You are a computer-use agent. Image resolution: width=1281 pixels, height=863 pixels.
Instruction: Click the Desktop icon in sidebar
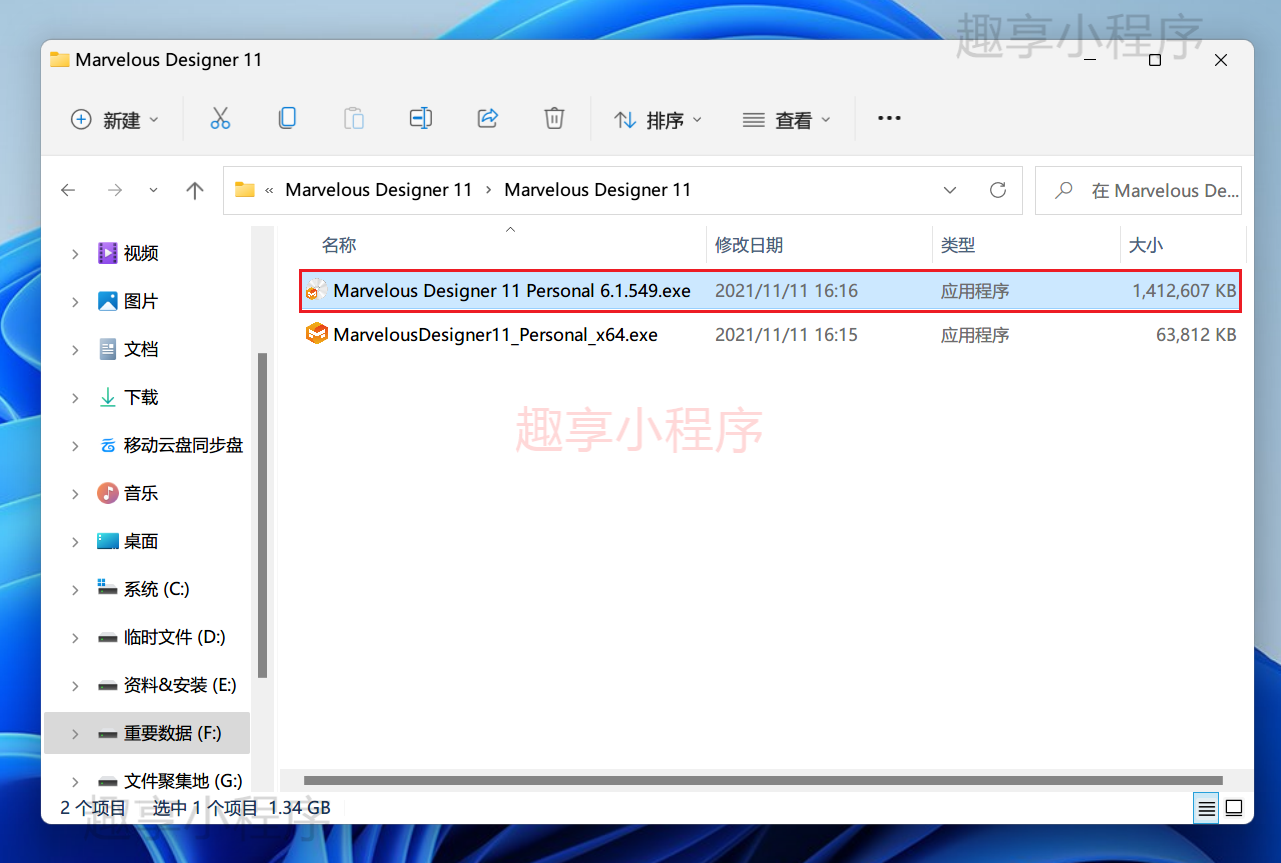[108, 541]
